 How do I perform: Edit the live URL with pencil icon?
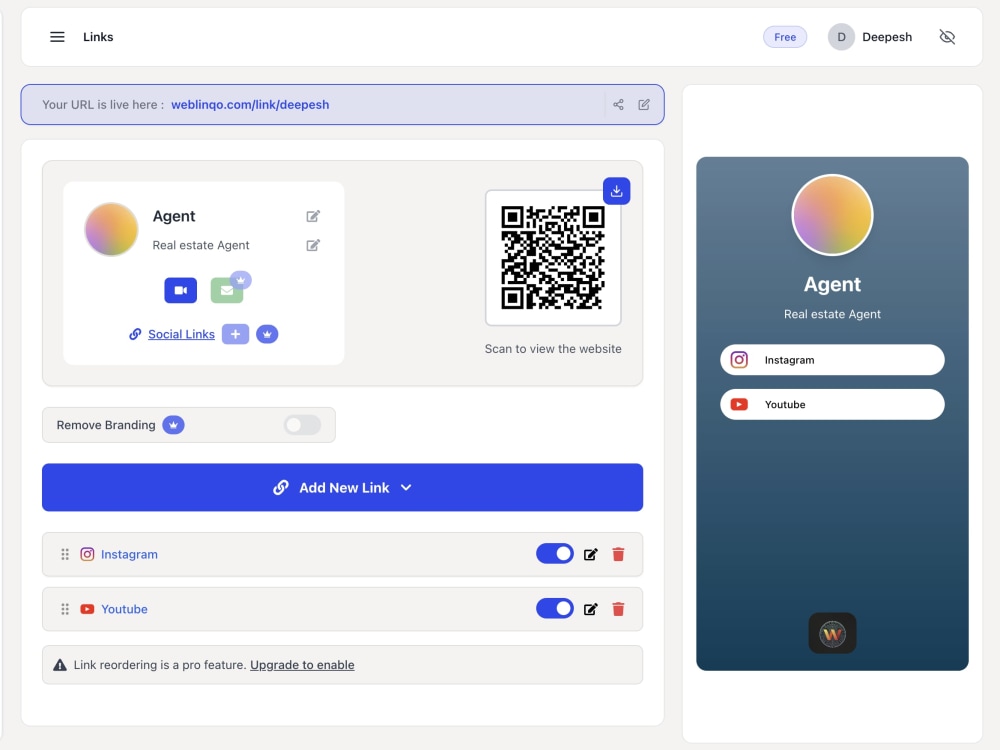644,105
